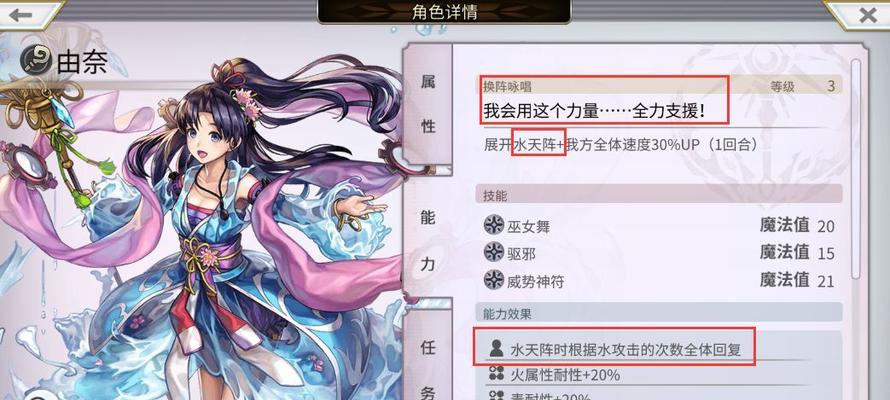Tap the 技能 section header
890x400 pixels.
[x=658, y=195]
